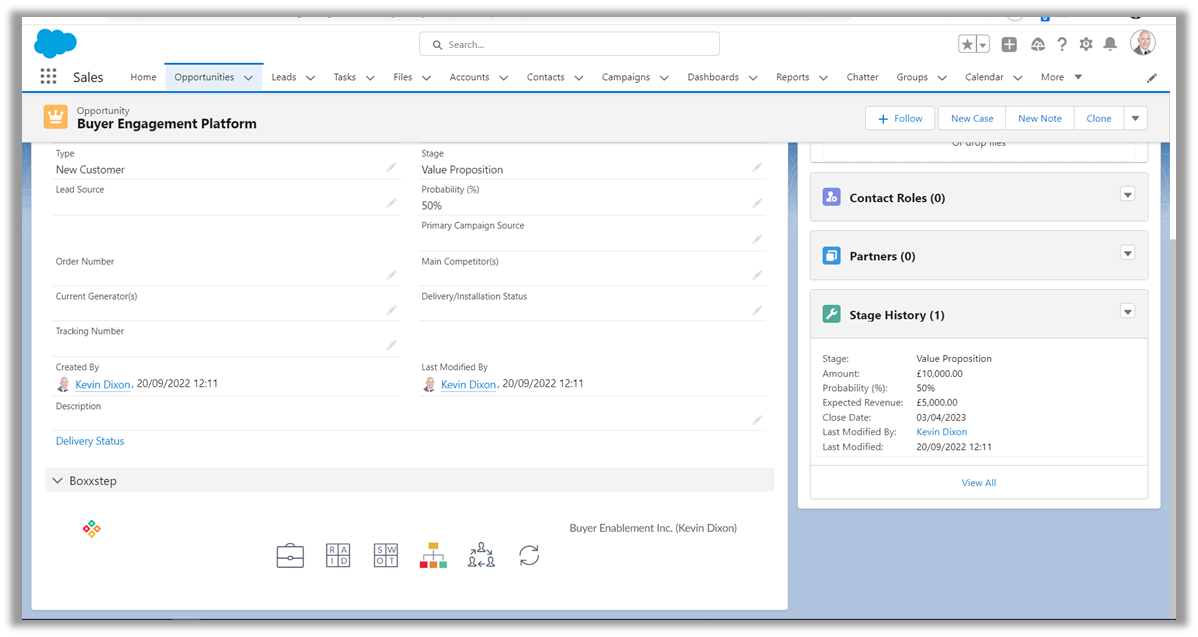Click the Boxxstep colored diamond logo
The height and width of the screenshot is (637, 1198).
point(92,529)
